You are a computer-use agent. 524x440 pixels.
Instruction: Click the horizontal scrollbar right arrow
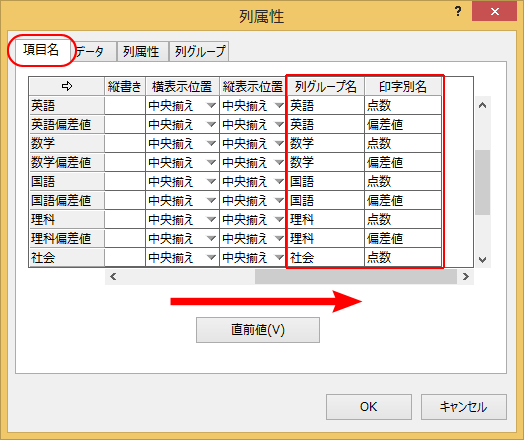pyautogui.click(x=466, y=277)
